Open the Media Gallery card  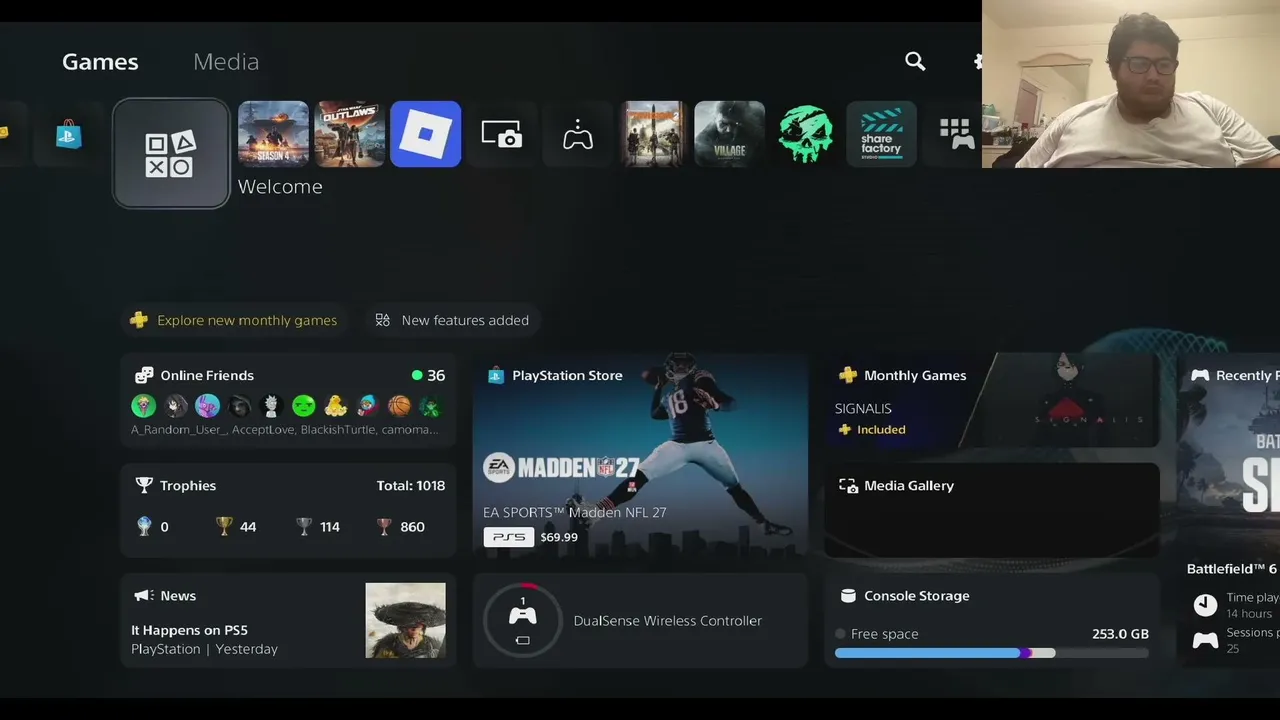(991, 509)
